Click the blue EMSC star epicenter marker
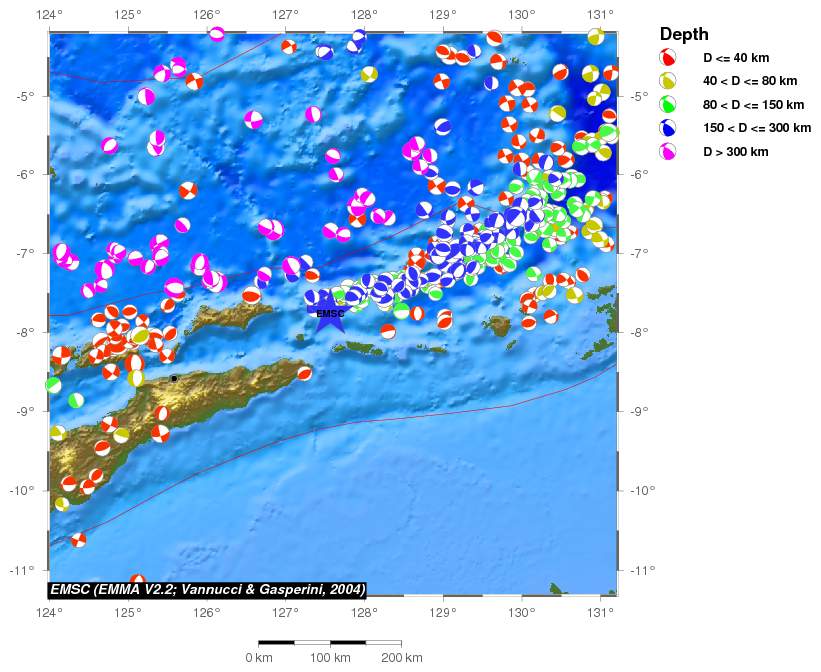The width and height of the screenshot is (821, 672). 330,313
